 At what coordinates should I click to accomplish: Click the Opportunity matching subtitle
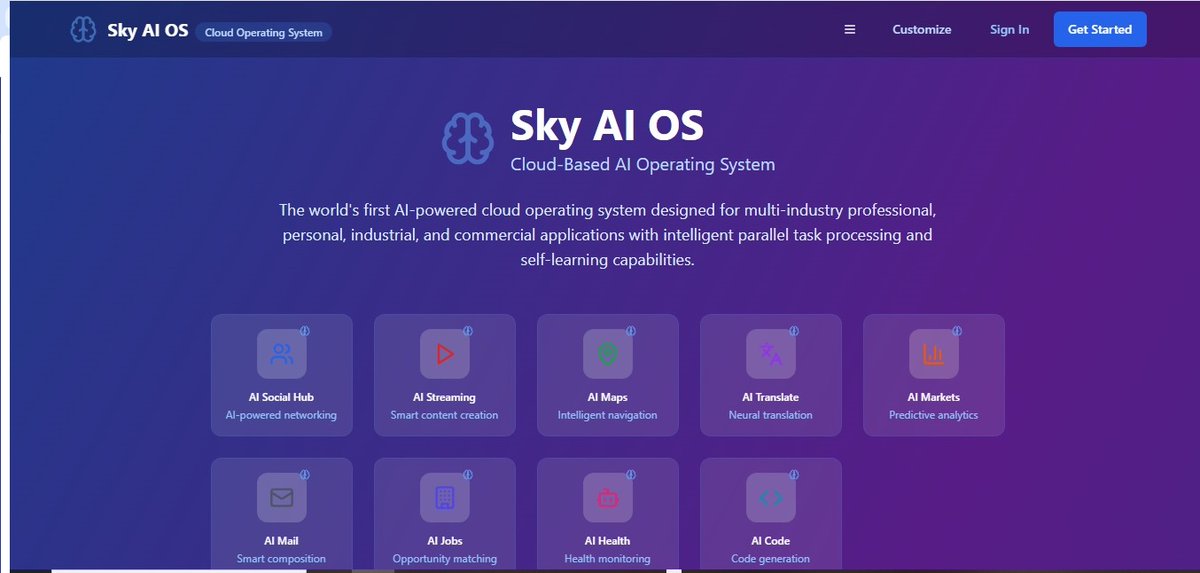[445, 559]
